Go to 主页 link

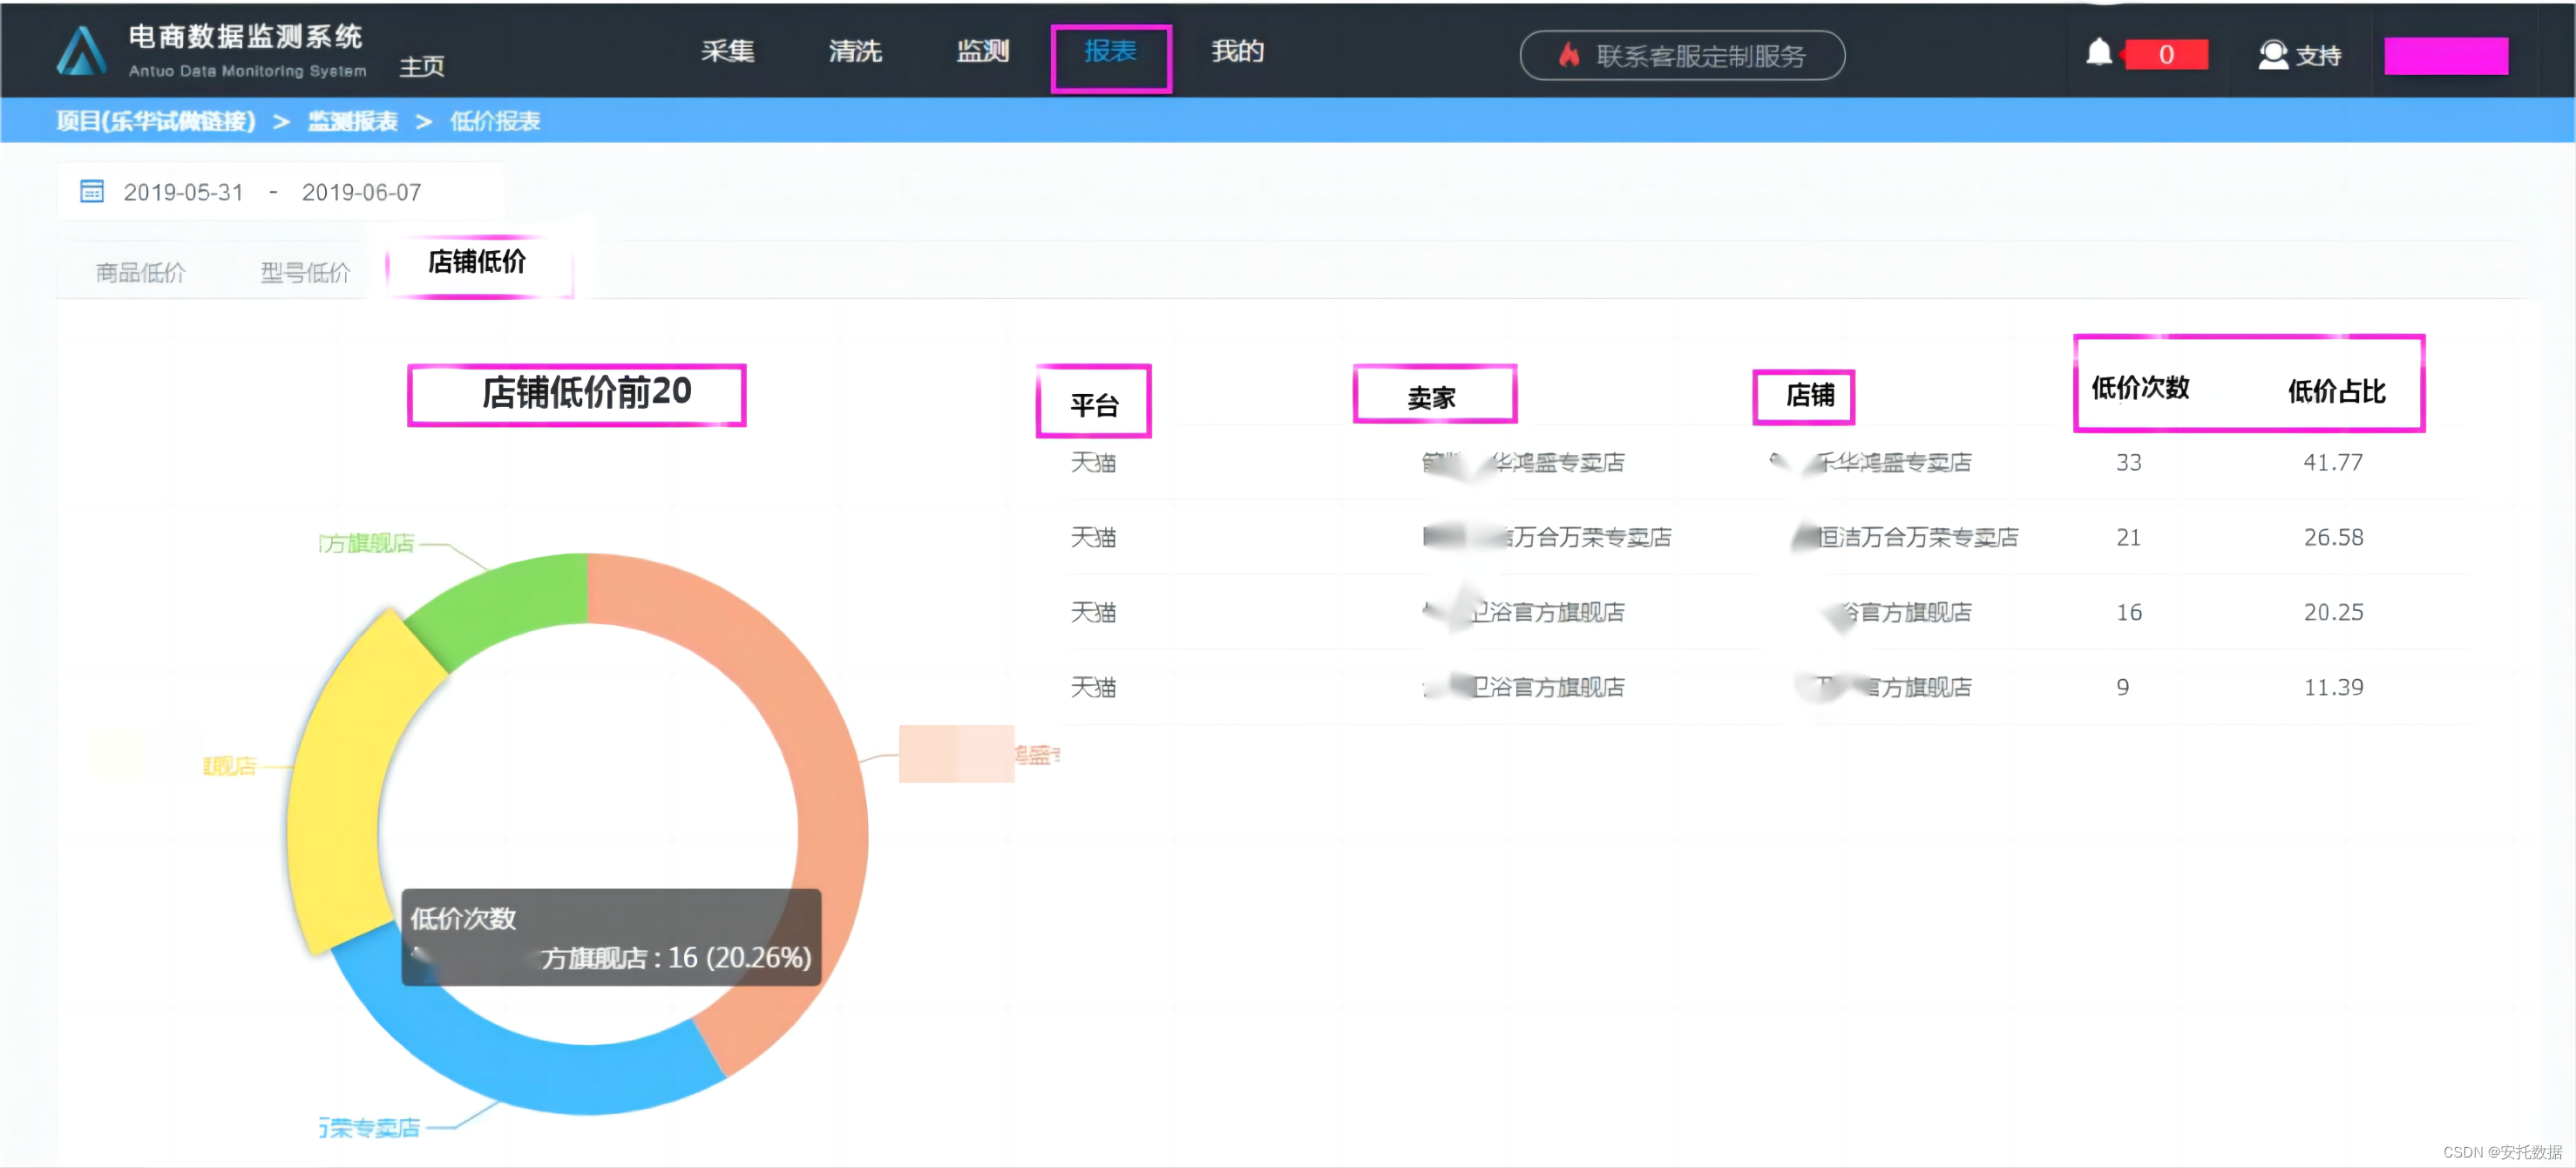[421, 66]
